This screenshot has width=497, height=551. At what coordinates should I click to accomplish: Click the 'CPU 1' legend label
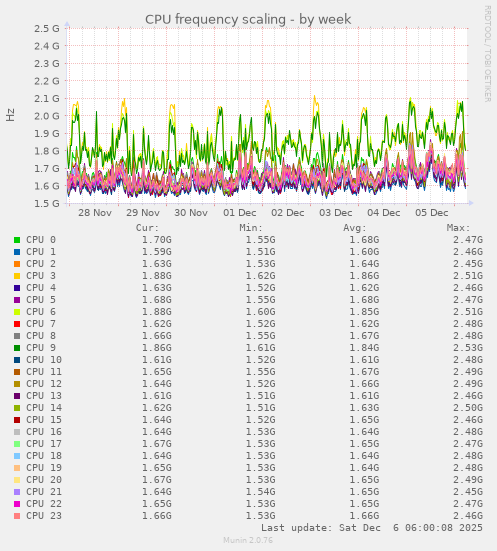41,252
